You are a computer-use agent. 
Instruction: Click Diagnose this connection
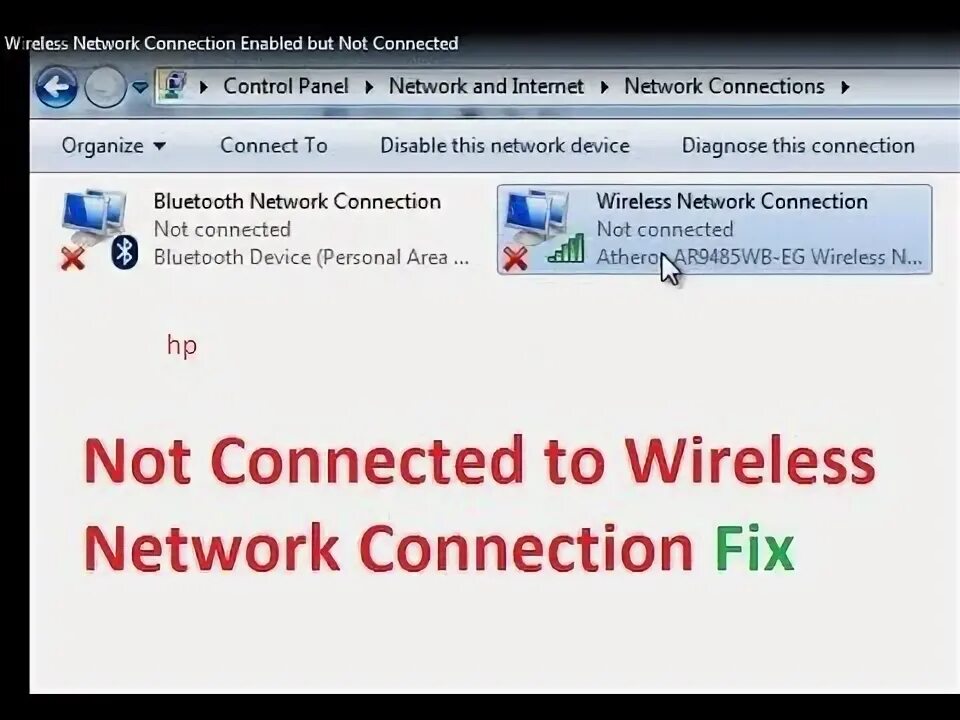pyautogui.click(x=798, y=145)
